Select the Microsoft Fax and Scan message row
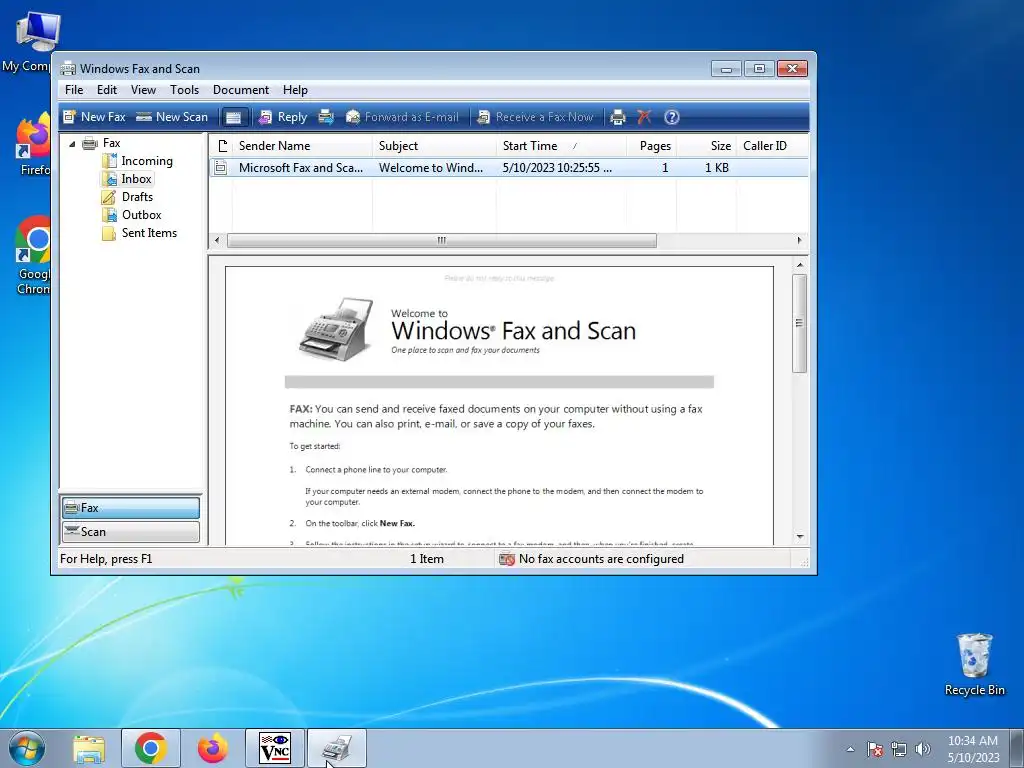This screenshot has width=1024, height=768. coord(509,168)
